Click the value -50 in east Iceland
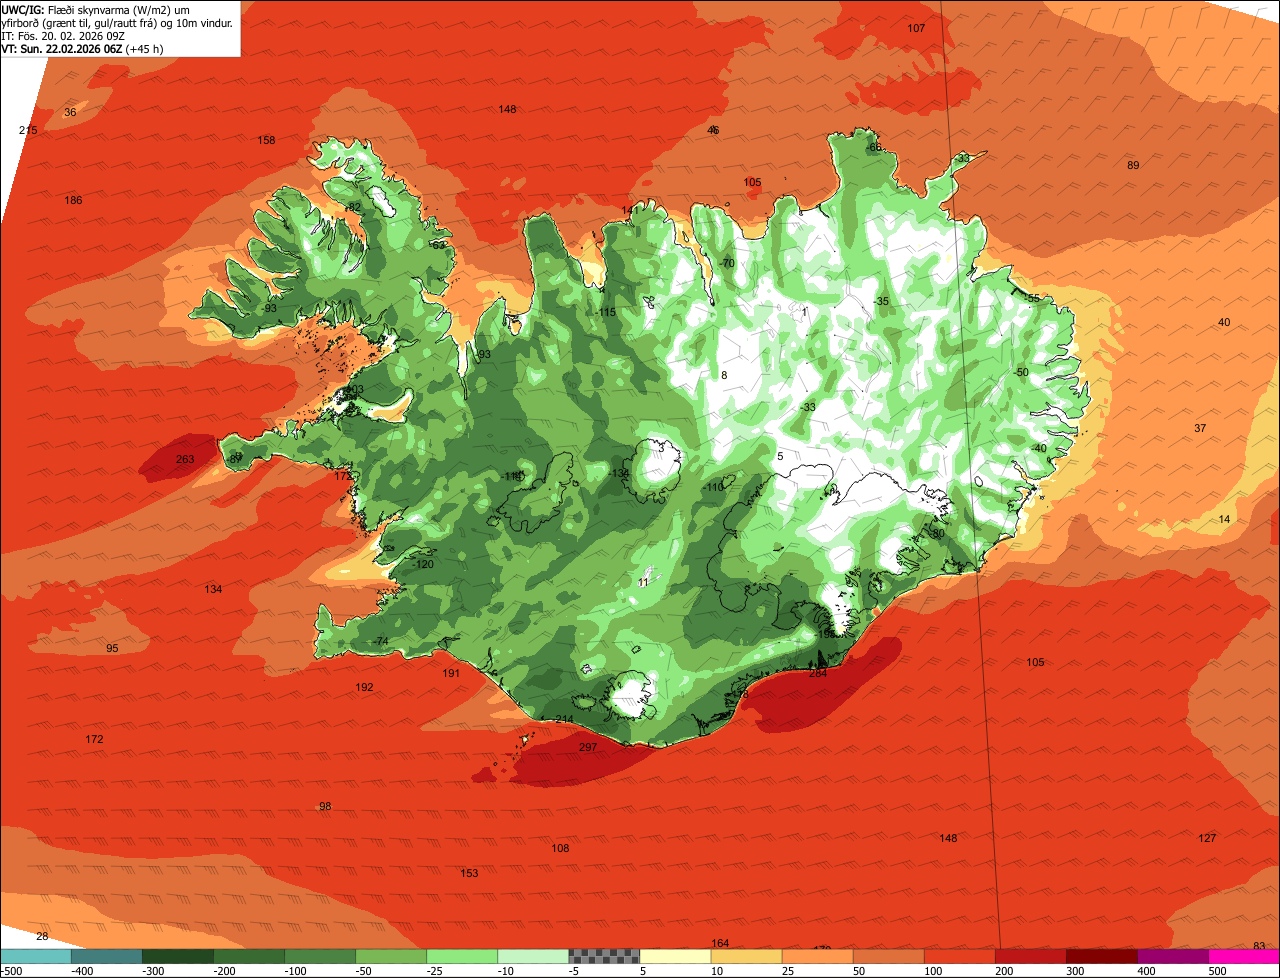The width and height of the screenshot is (1280, 978). click(x=1020, y=372)
